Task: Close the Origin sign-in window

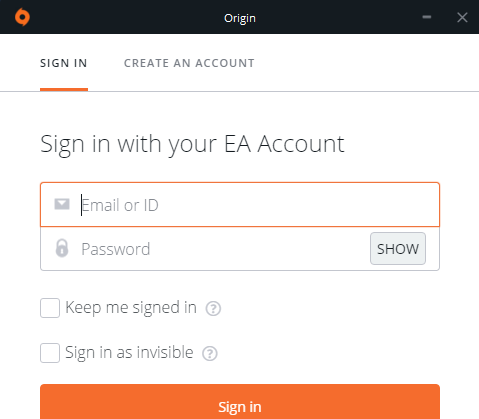Action: coord(462,17)
